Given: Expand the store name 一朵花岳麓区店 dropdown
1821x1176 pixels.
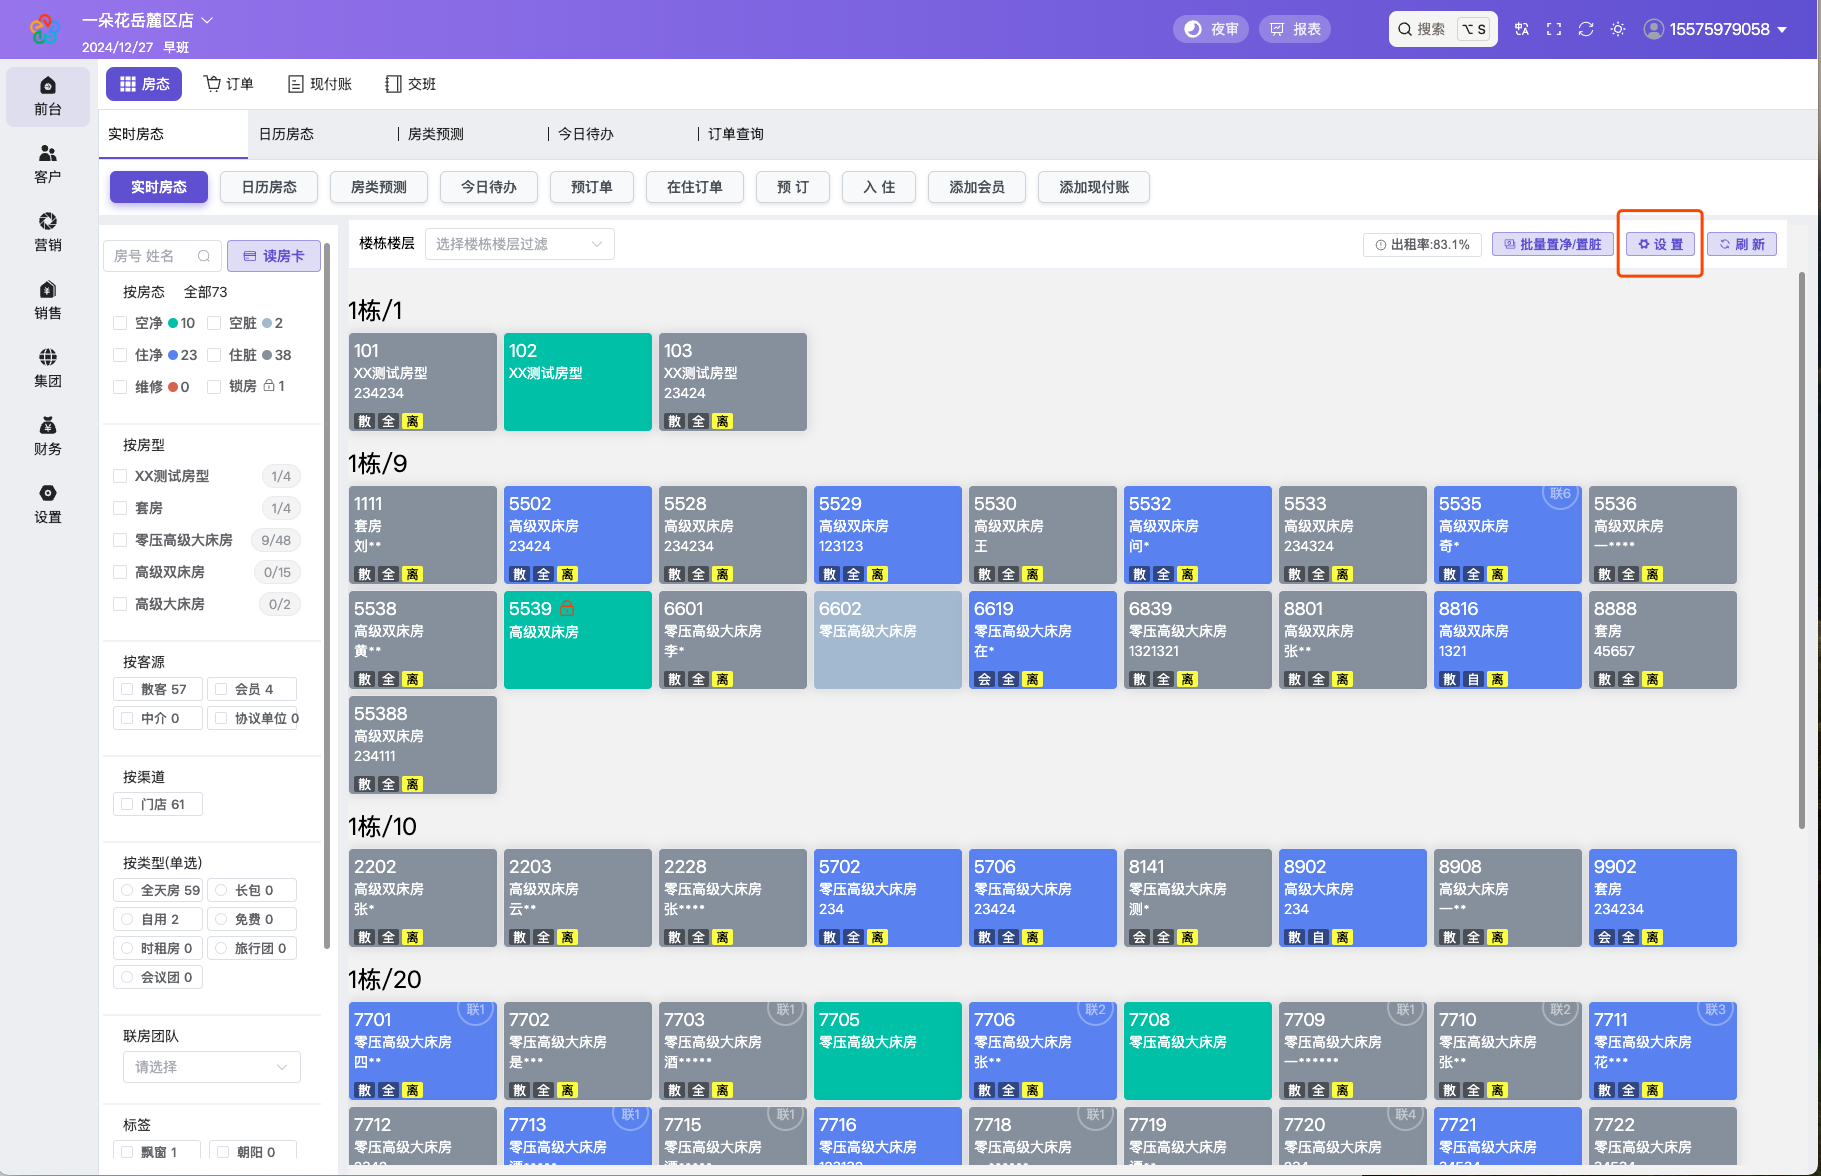Looking at the screenshot, I should (148, 20).
